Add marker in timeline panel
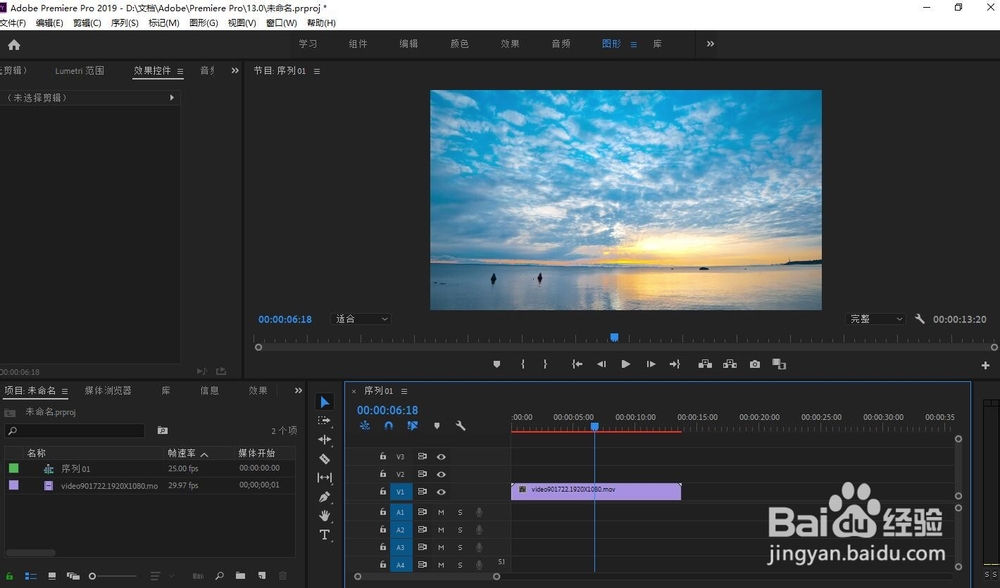 click(x=437, y=425)
